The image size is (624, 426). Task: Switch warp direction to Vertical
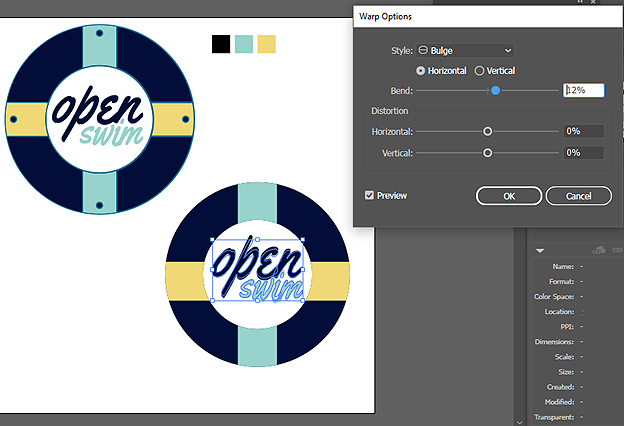click(x=480, y=71)
